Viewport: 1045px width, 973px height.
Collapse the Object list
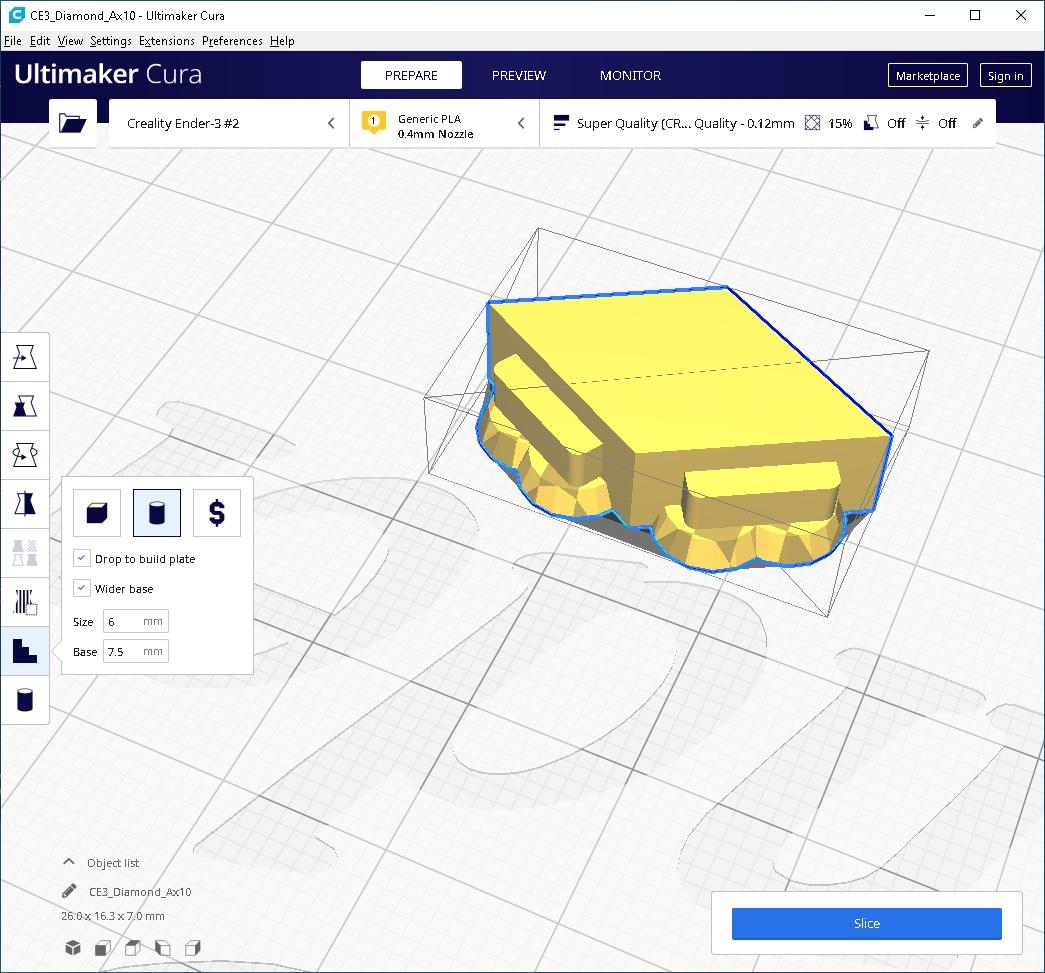68,862
